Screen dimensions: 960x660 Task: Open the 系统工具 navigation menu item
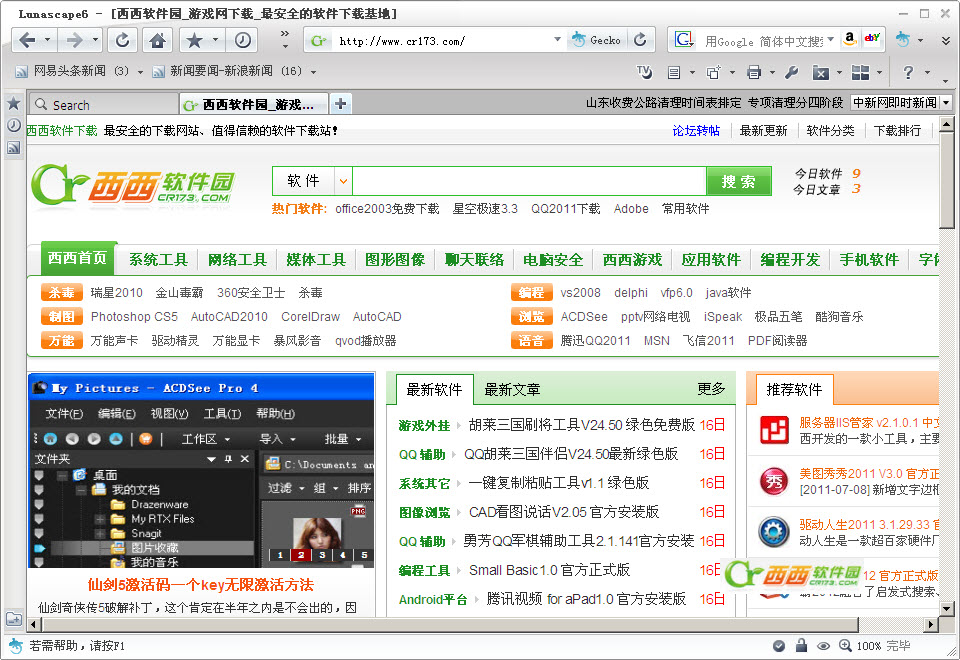tap(158, 260)
